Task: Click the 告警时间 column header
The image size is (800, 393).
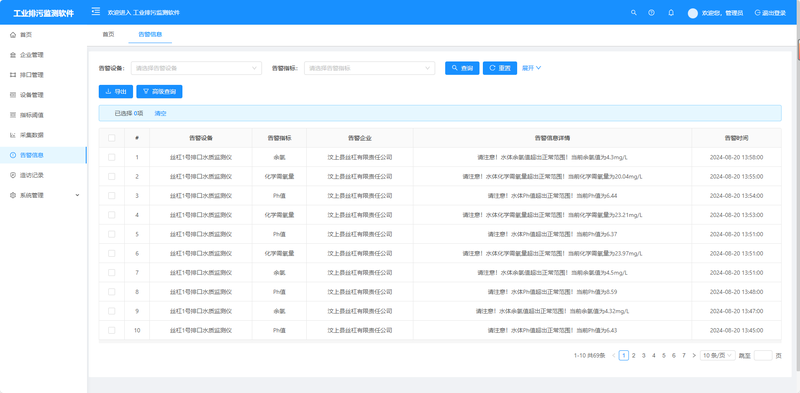Action: [x=736, y=138]
